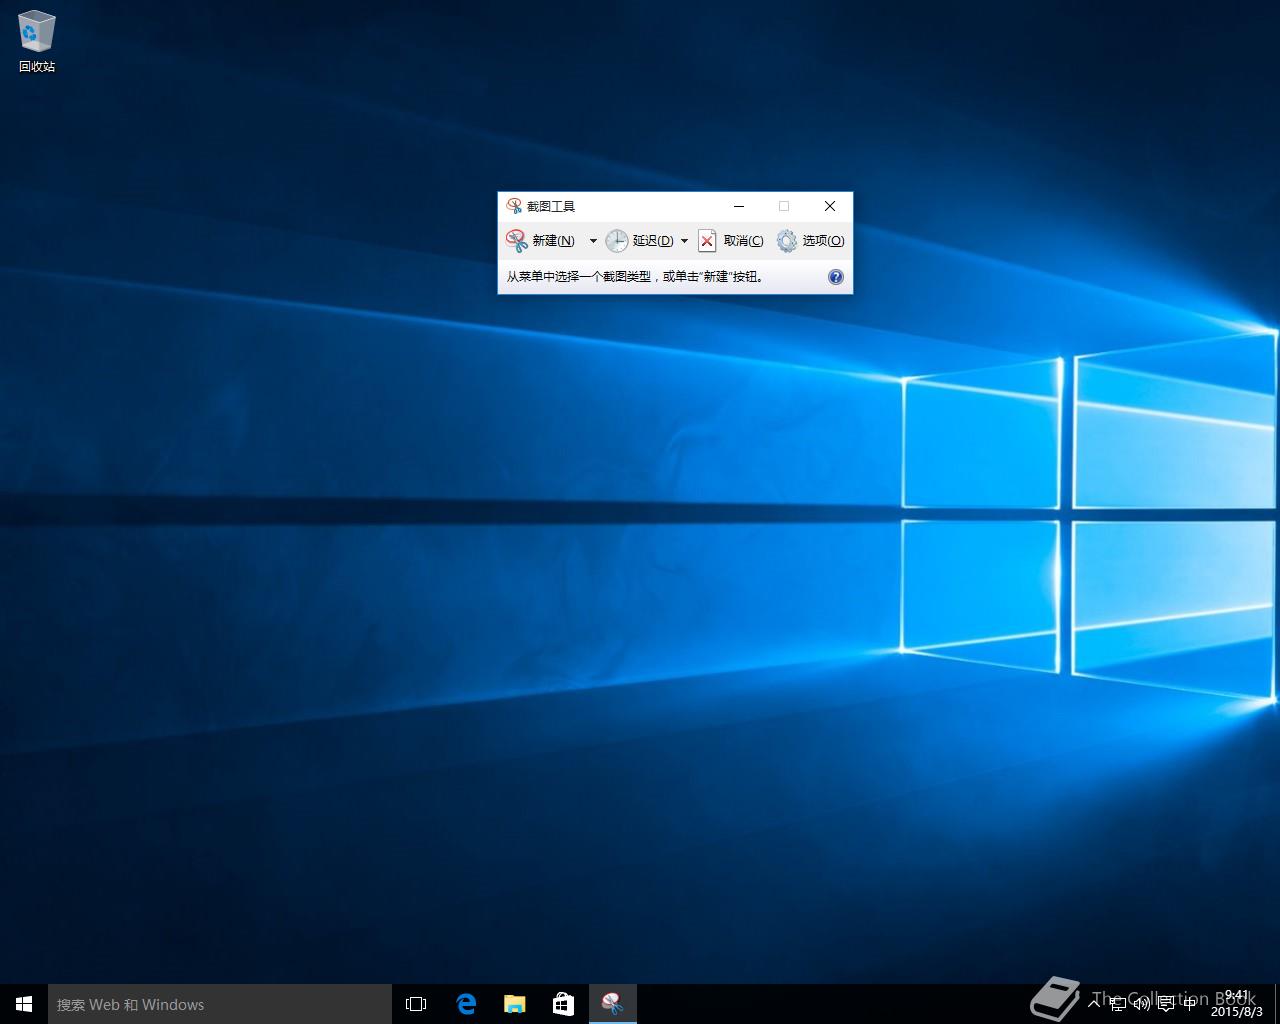Click the blue help question mark icon
This screenshot has width=1280, height=1024.
(x=836, y=277)
